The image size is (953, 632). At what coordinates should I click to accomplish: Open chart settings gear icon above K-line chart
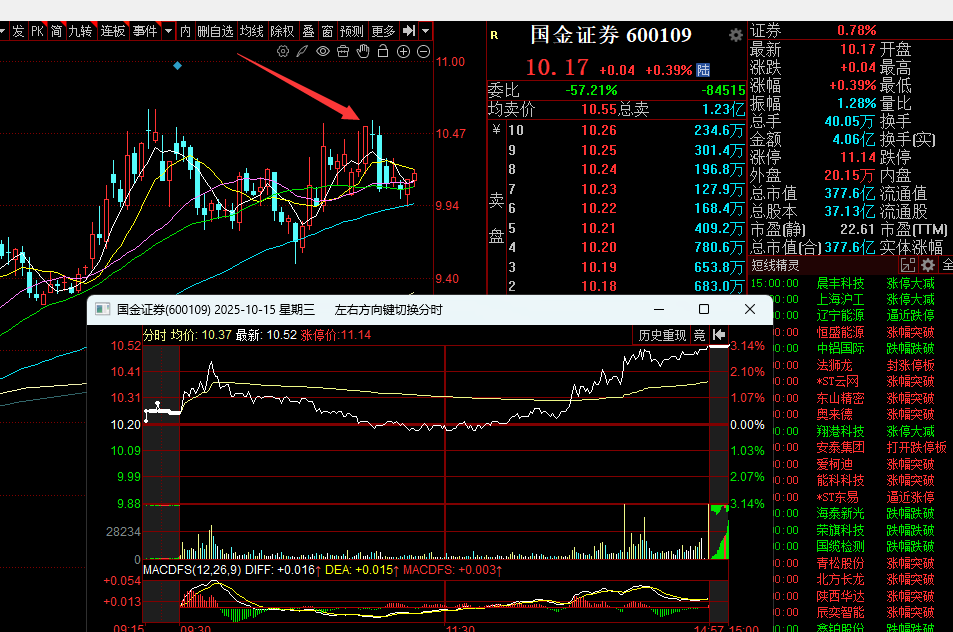pyautogui.click(x=283, y=52)
